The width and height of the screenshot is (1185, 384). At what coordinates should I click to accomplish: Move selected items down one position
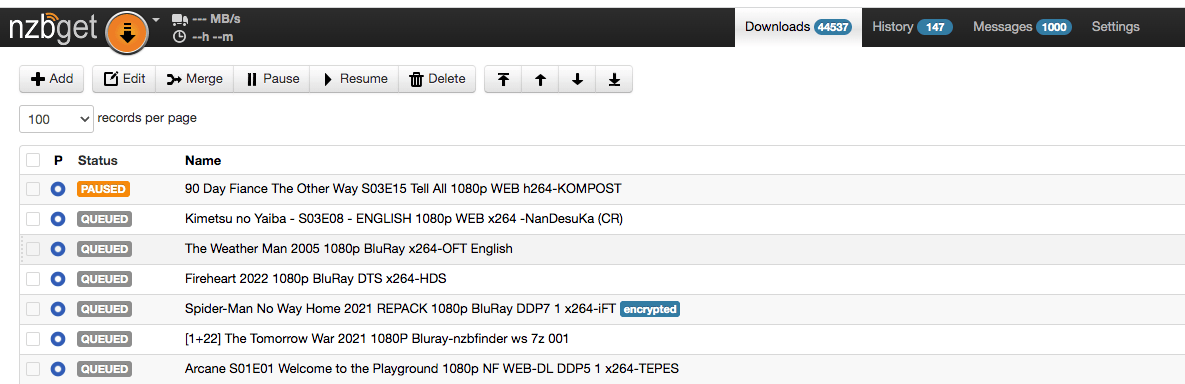pyautogui.click(x=577, y=79)
